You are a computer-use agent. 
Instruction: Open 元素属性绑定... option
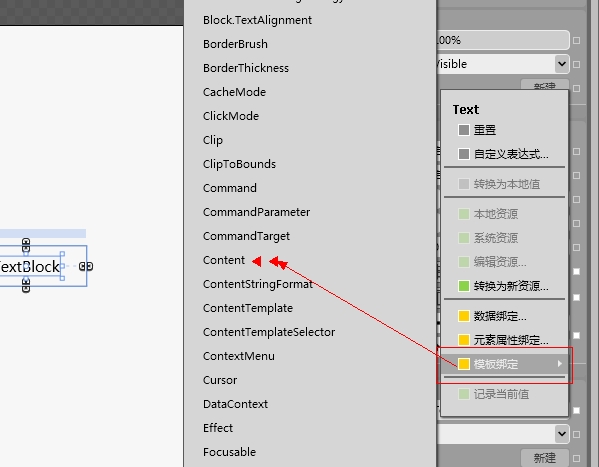(x=511, y=340)
